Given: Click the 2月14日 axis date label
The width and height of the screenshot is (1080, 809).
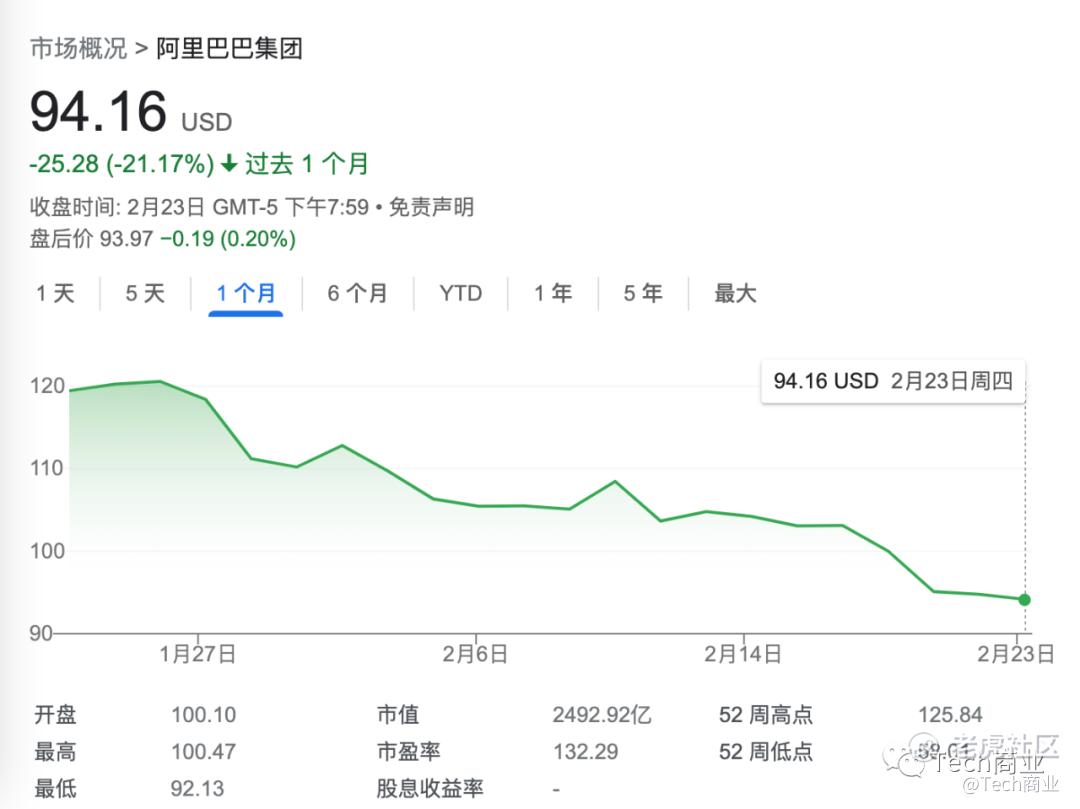Looking at the screenshot, I should click(x=742, y=653).
